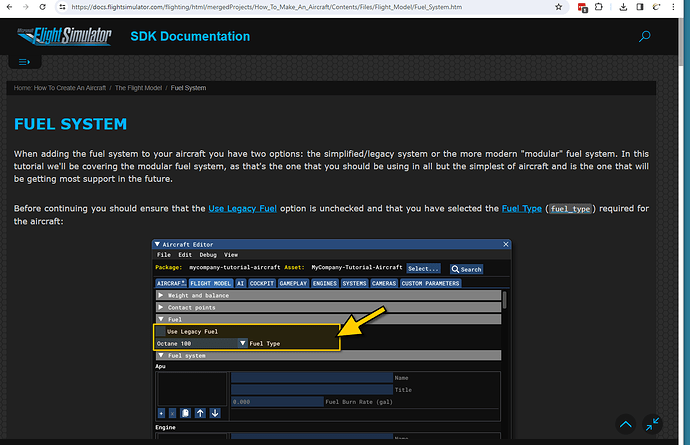Click the Microsoft Flight Simulator logo
The width and height of the screenshot is (690, 445).
[x=64, y=36]
